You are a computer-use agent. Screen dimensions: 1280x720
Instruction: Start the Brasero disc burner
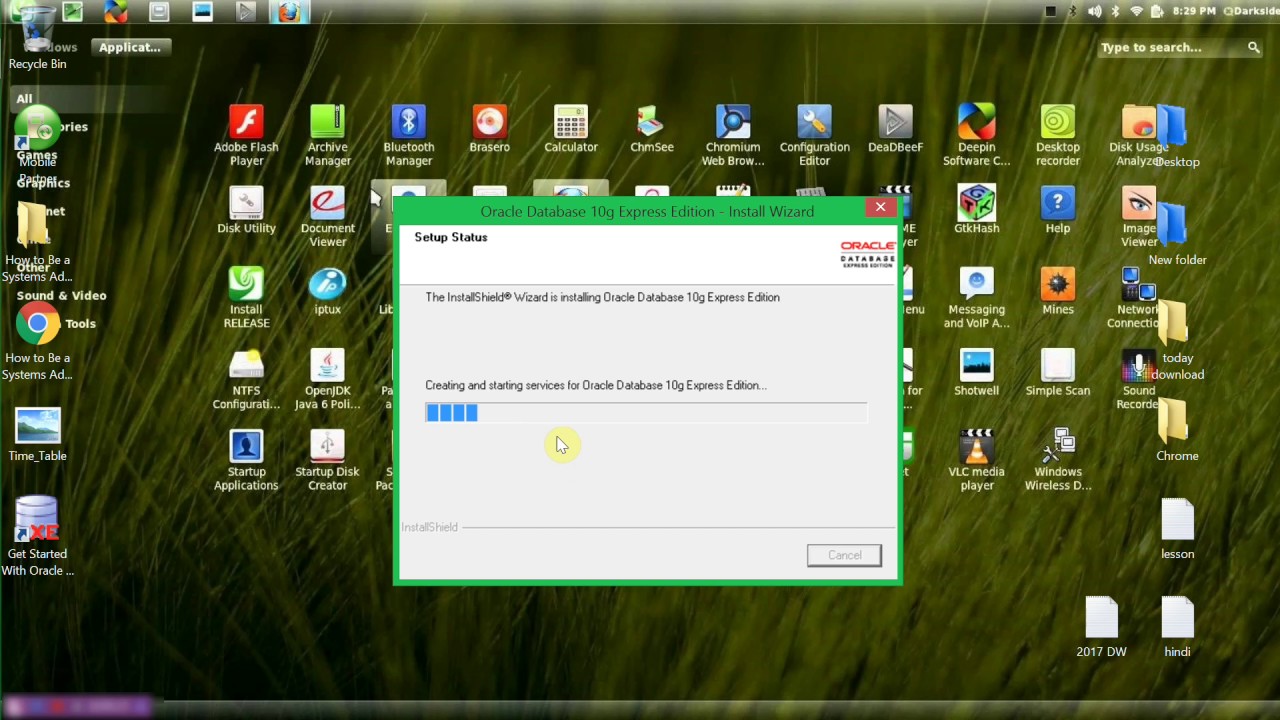(x=489, y=122)
